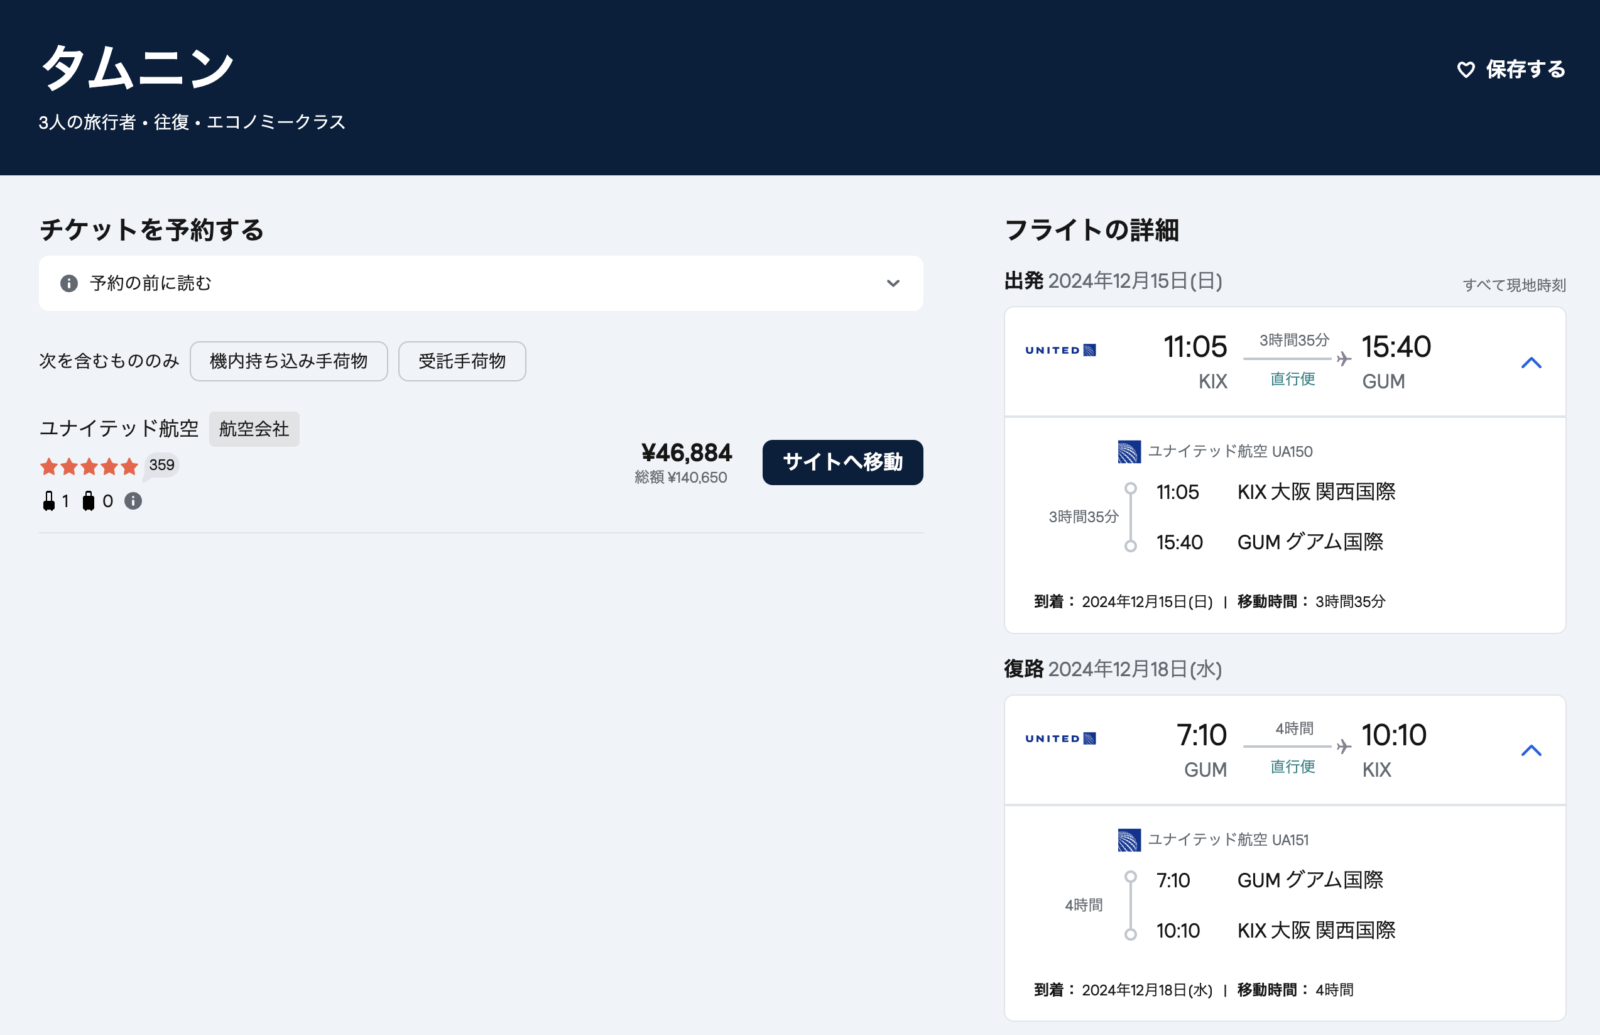Click the サイトへ移動 button

click(842, 462)
